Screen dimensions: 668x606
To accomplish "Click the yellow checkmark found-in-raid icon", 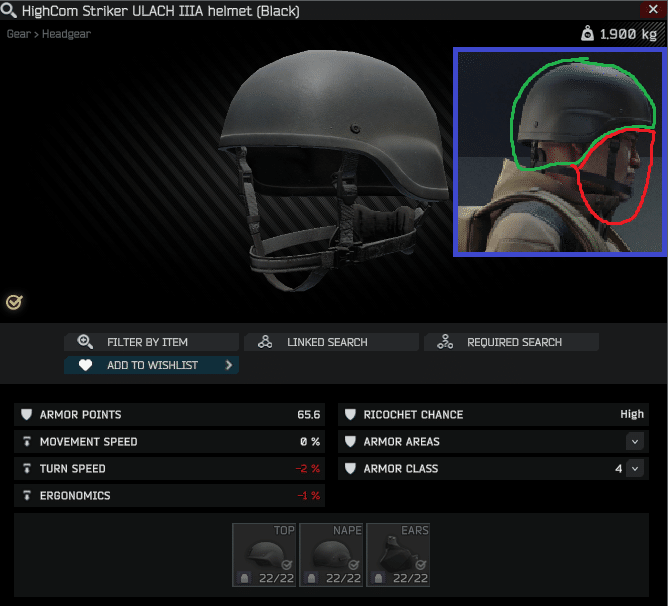I will click(14, 302).
